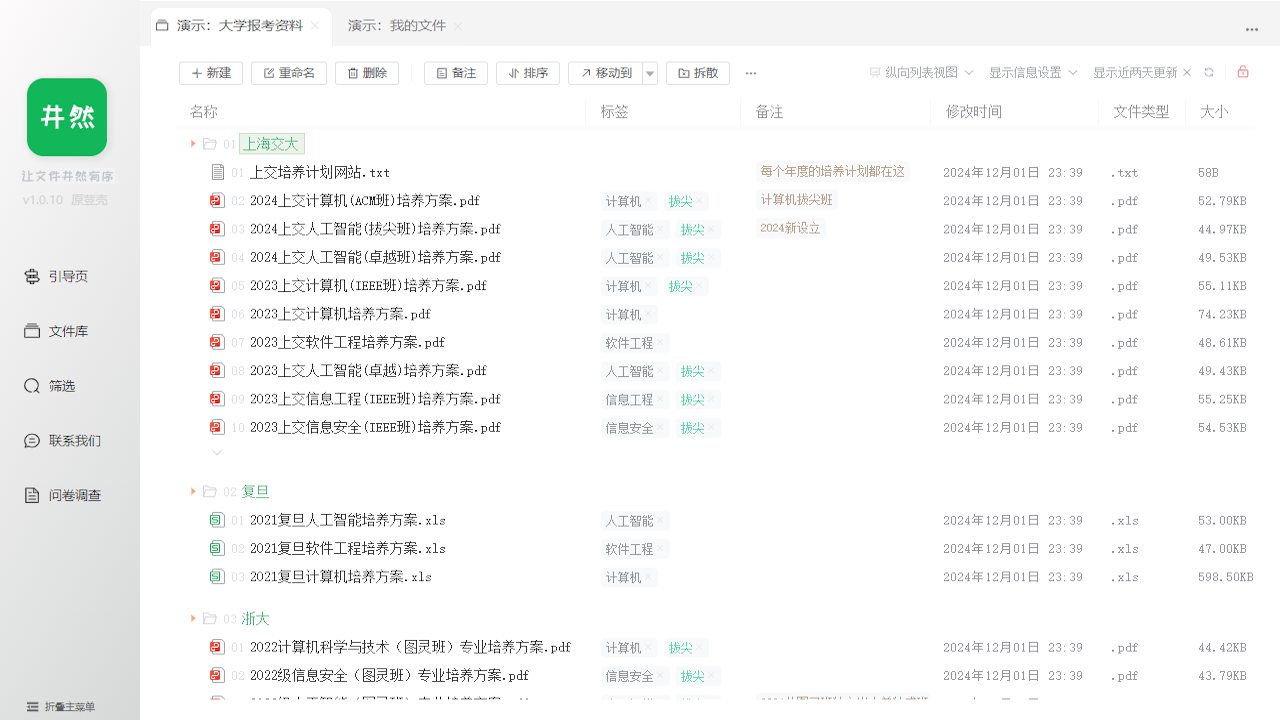Screen dimensions: 1280x720
Task: Click the red unlock padlock icon
Action: click(x=1243, y=72)
